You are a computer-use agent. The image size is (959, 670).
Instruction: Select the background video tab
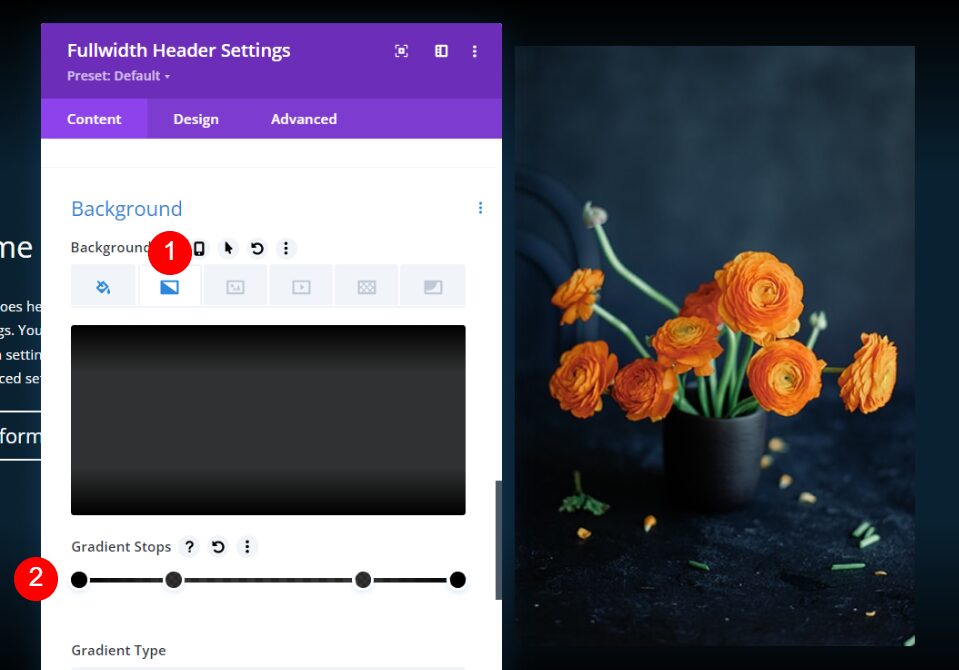pyautogui.click(x=301, y=286)
